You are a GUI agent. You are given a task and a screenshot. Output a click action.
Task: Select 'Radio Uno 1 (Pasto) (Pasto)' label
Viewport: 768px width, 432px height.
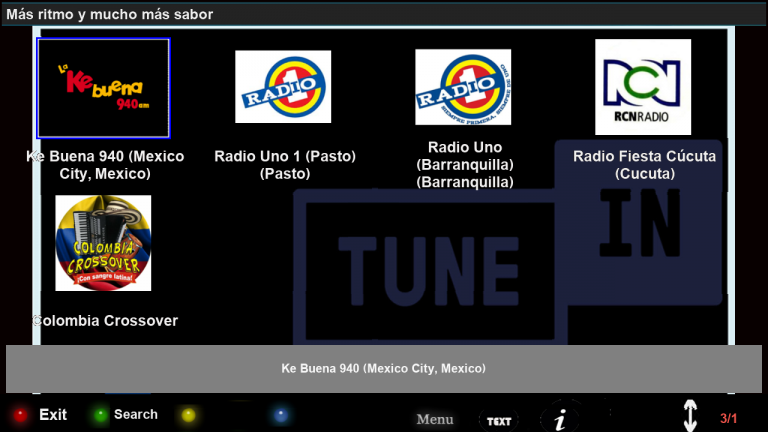(285, 165)
